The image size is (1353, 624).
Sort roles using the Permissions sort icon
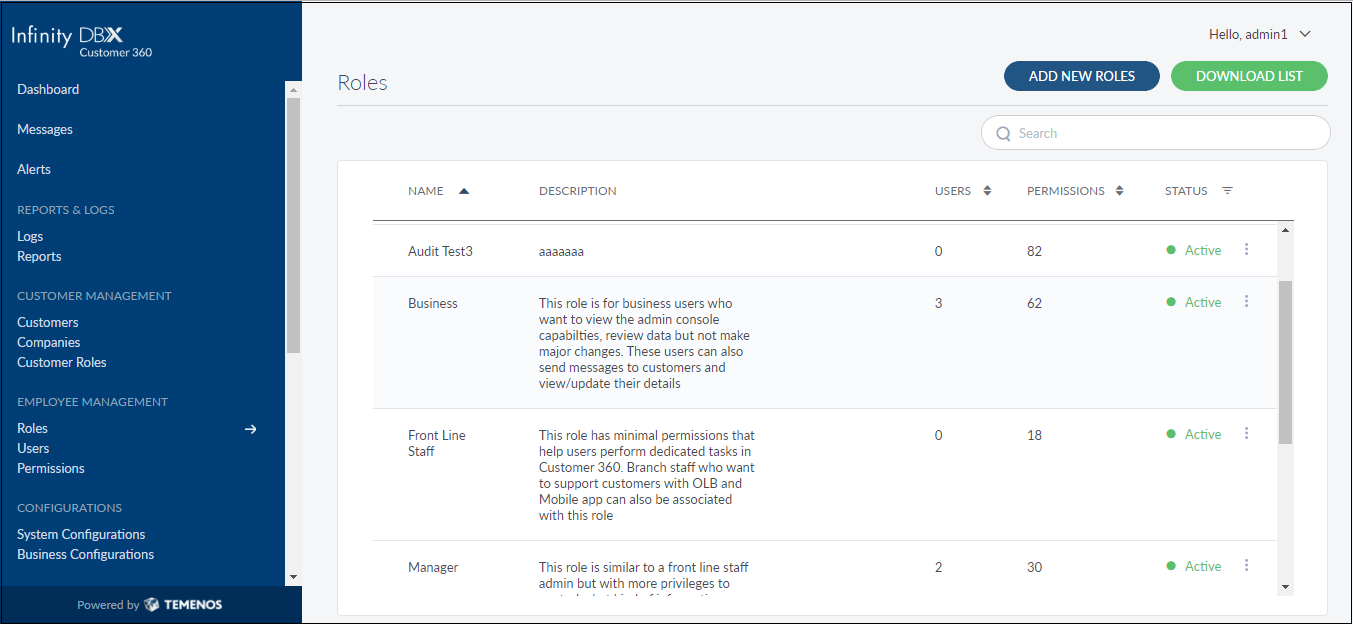click(x=1120, y=191)
